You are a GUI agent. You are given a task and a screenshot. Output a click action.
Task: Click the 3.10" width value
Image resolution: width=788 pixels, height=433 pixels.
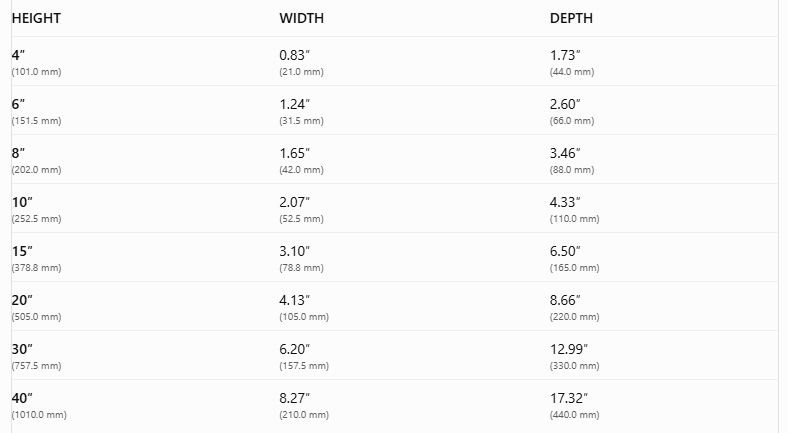(294, 251)
